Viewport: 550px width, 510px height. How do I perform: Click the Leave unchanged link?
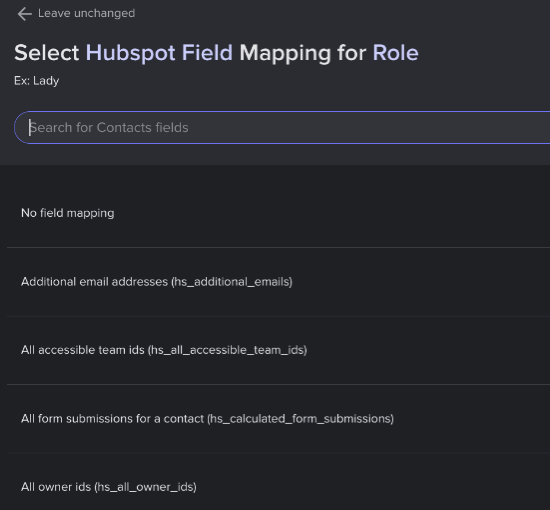pyautogui.click(x=86, y=13)
